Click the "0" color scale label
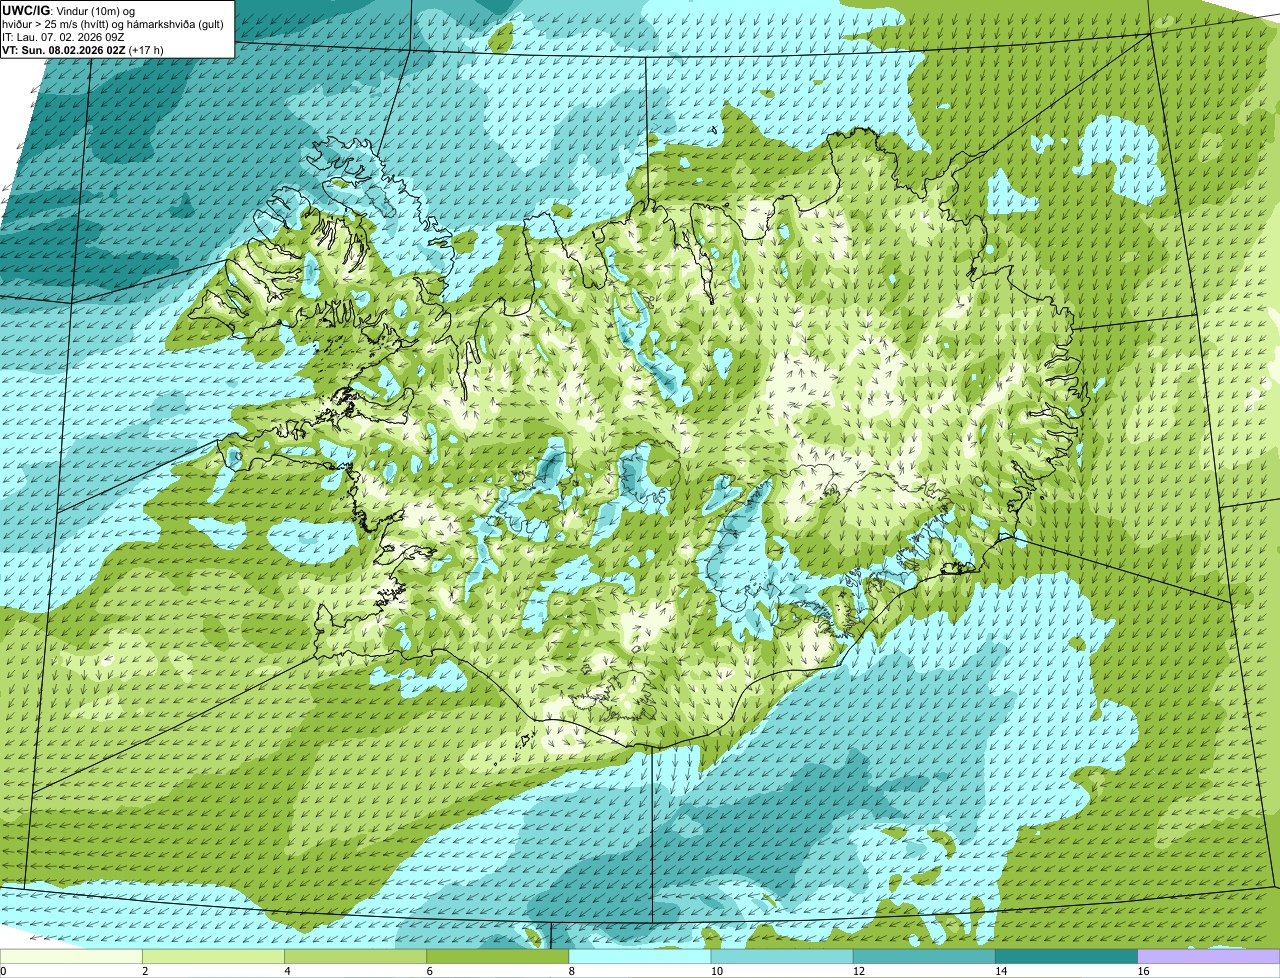 pos(3,971)
